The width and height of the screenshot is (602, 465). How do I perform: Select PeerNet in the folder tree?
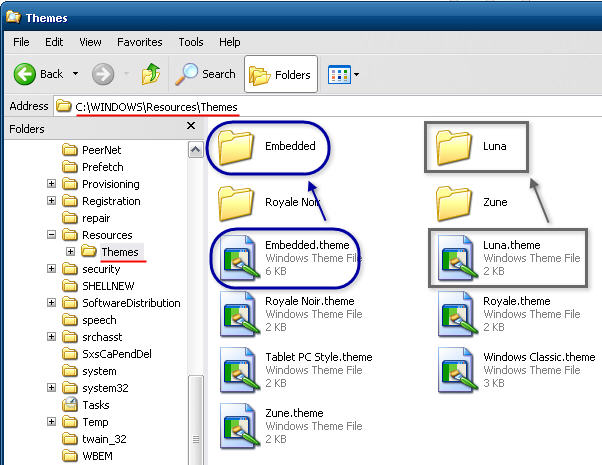101,150
